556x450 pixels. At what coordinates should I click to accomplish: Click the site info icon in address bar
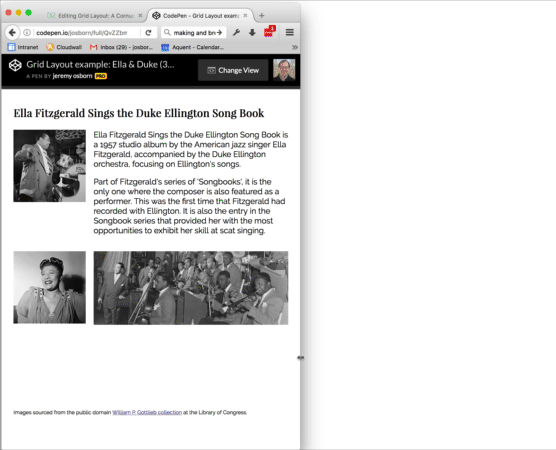point(27,33)
